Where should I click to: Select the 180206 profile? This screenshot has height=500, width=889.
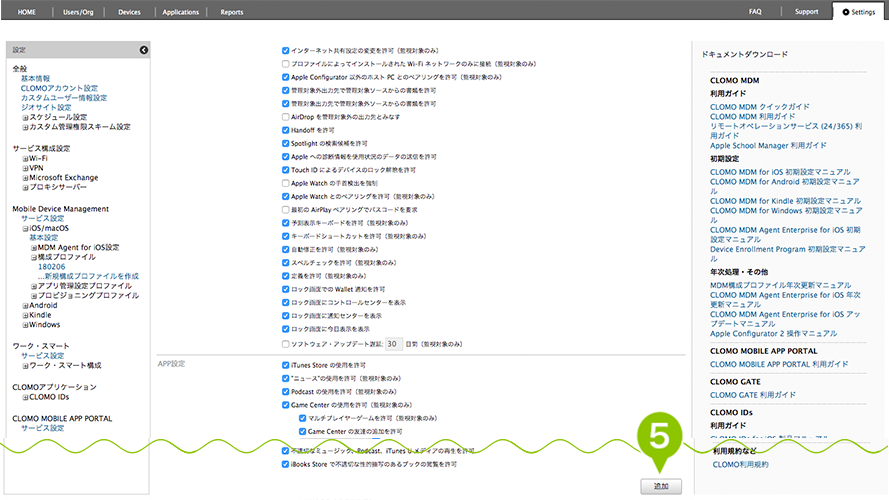coord(52,266)
